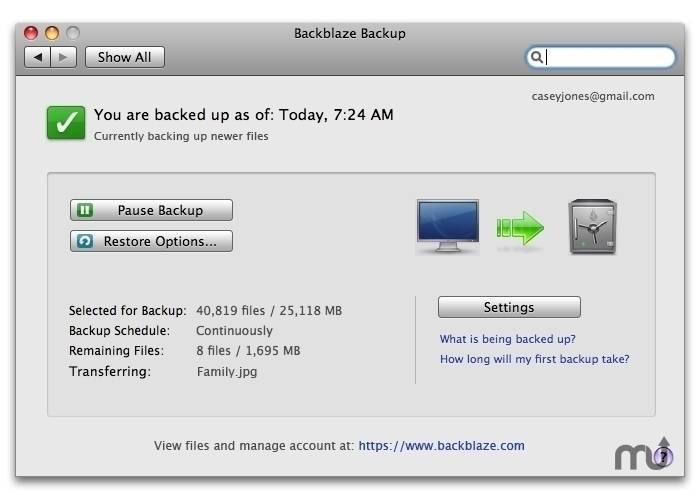The height and width of the screenshot is (500, 700).
Task: Visit the https://www.backblaze.com link
Action: 442,446
